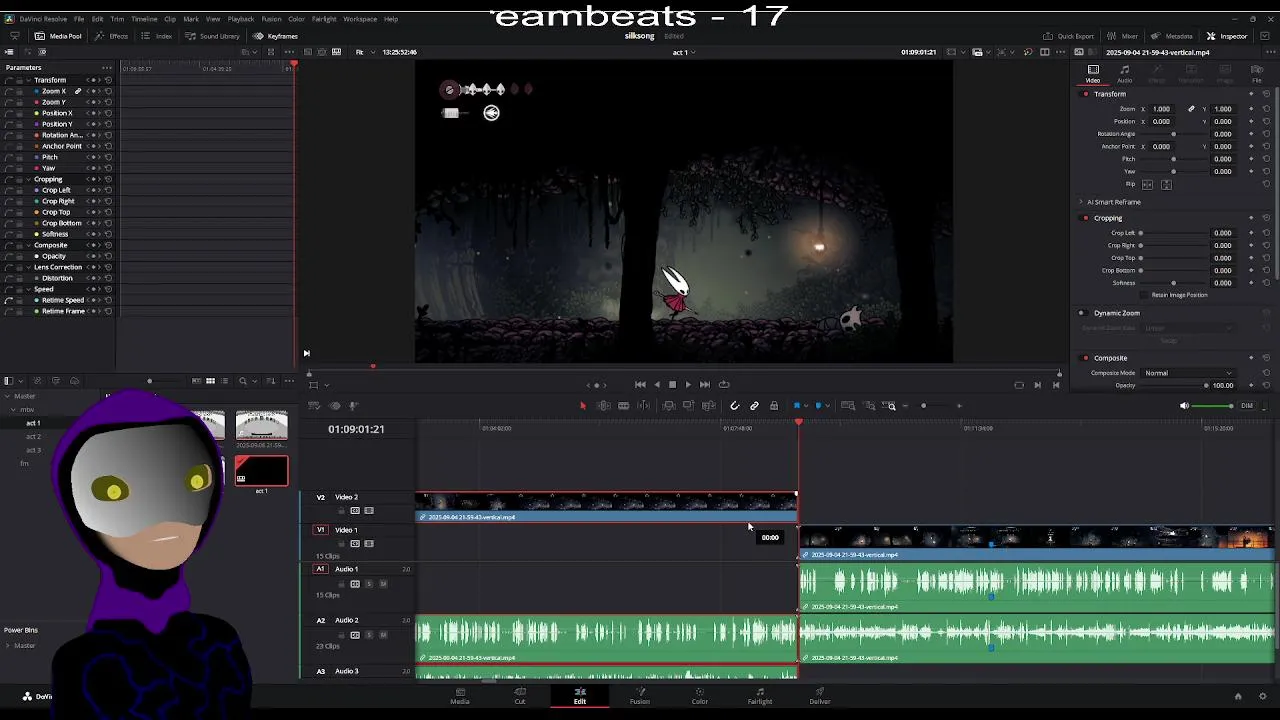Check the Retain Image Position checkbox

pos(1146,295)
